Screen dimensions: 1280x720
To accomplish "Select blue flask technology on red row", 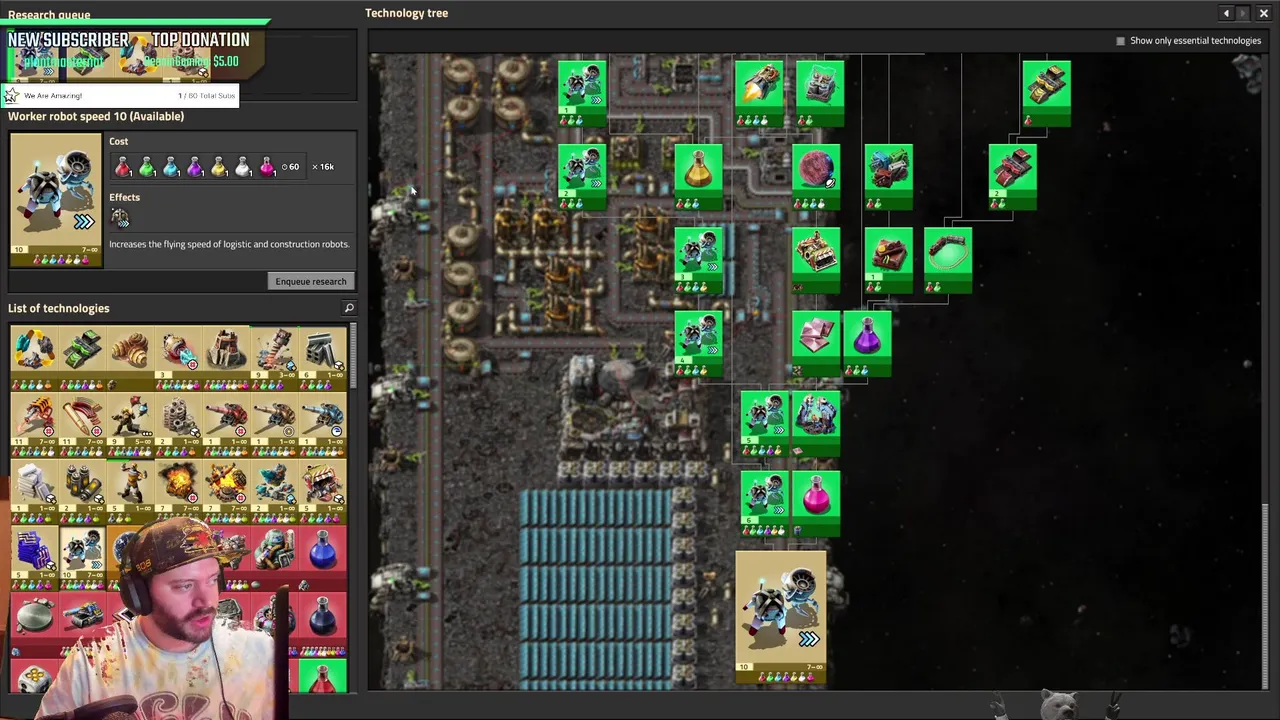I will [322, 556].
